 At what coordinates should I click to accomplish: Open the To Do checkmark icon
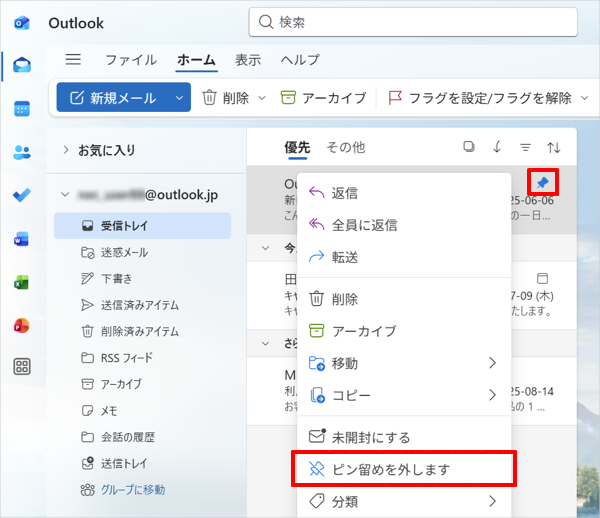pyautogui.click(x=22, y=195)
